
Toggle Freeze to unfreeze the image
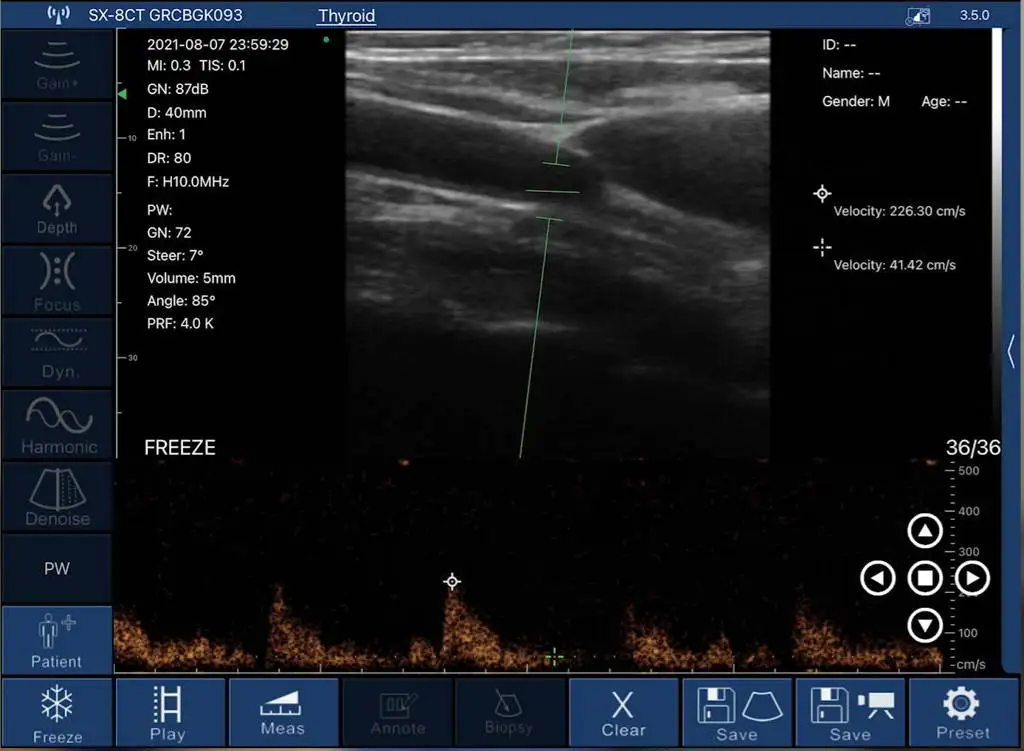pos(57,711)
